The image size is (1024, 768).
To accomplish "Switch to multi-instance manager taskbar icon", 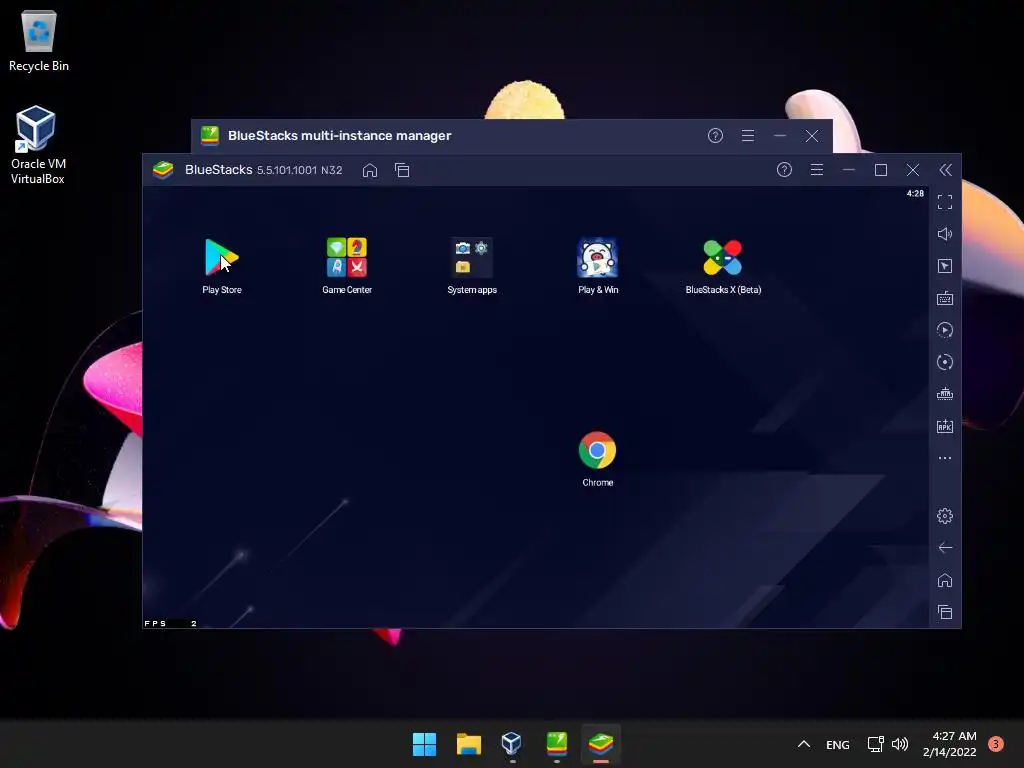I will [556, 744].
